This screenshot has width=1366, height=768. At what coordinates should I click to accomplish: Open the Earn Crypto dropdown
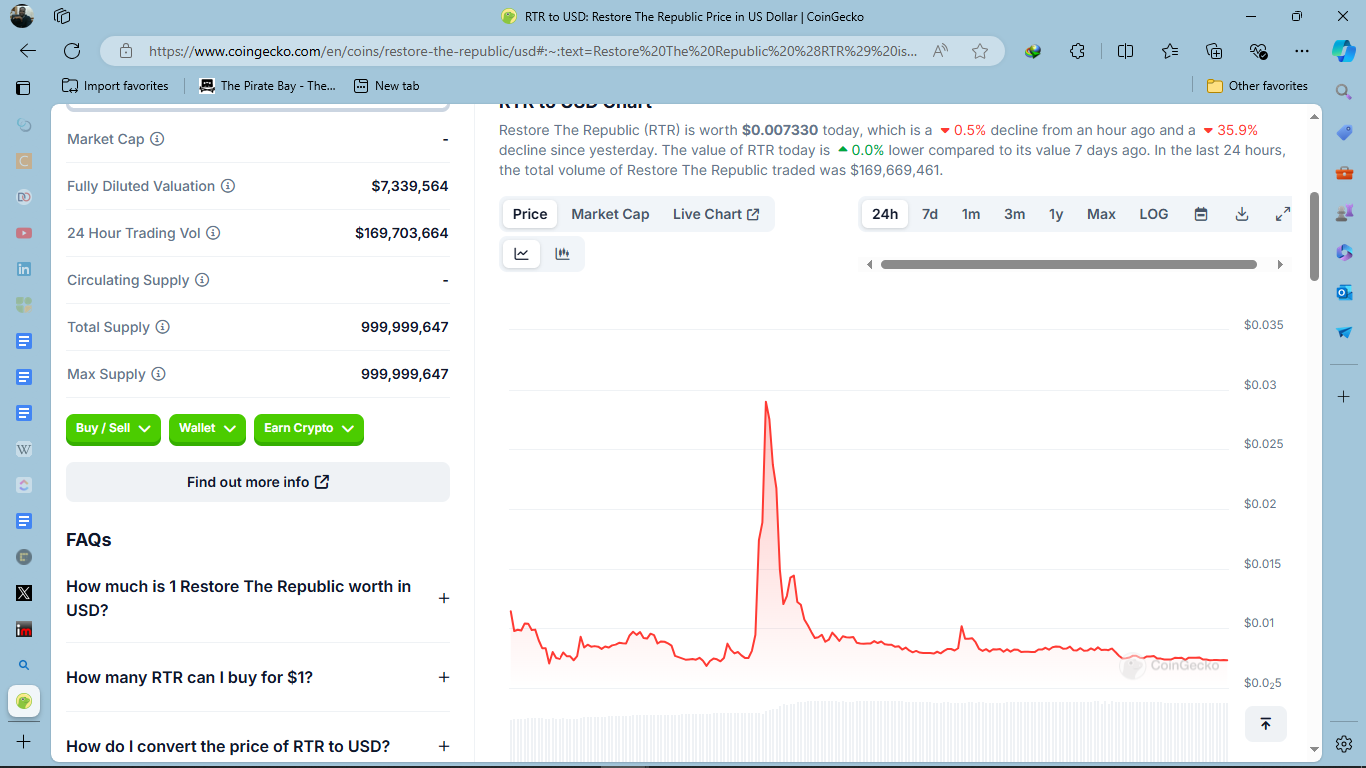click(309, 428)
